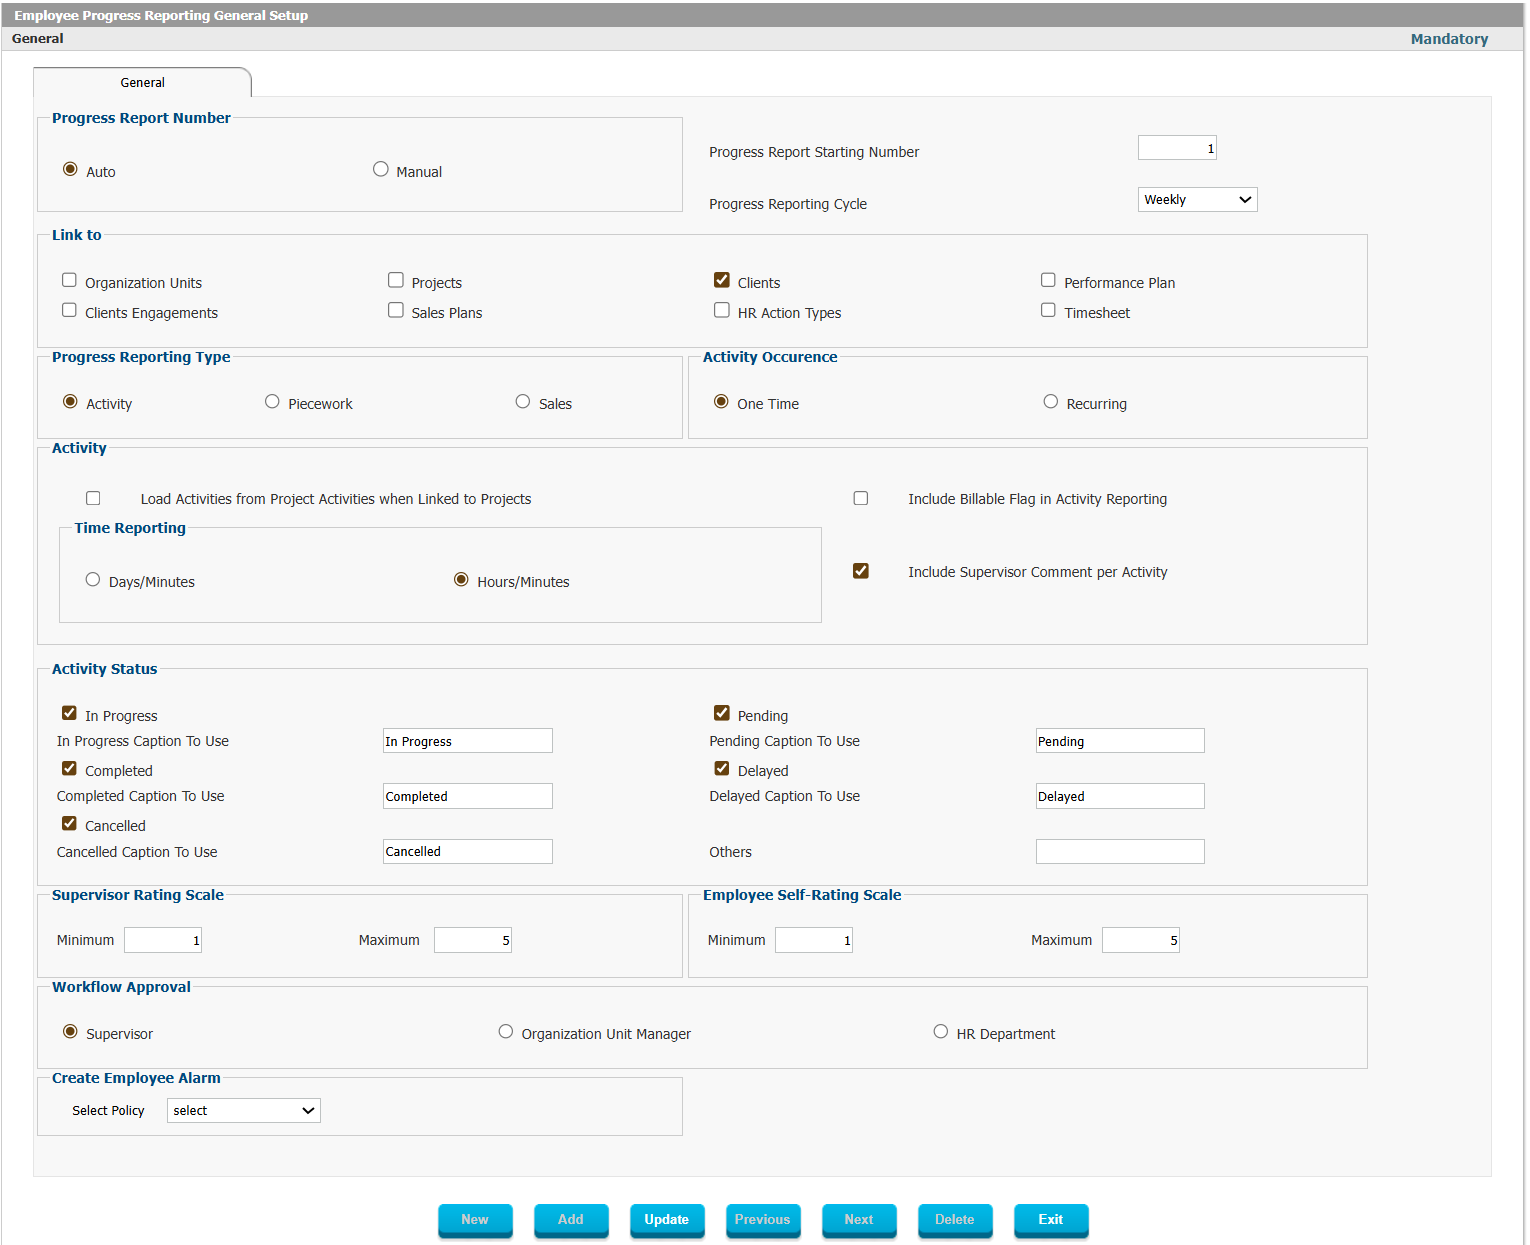Select One Time activity occurrence
Viewport: 1530px width, 1245px height.
[721, 401]
